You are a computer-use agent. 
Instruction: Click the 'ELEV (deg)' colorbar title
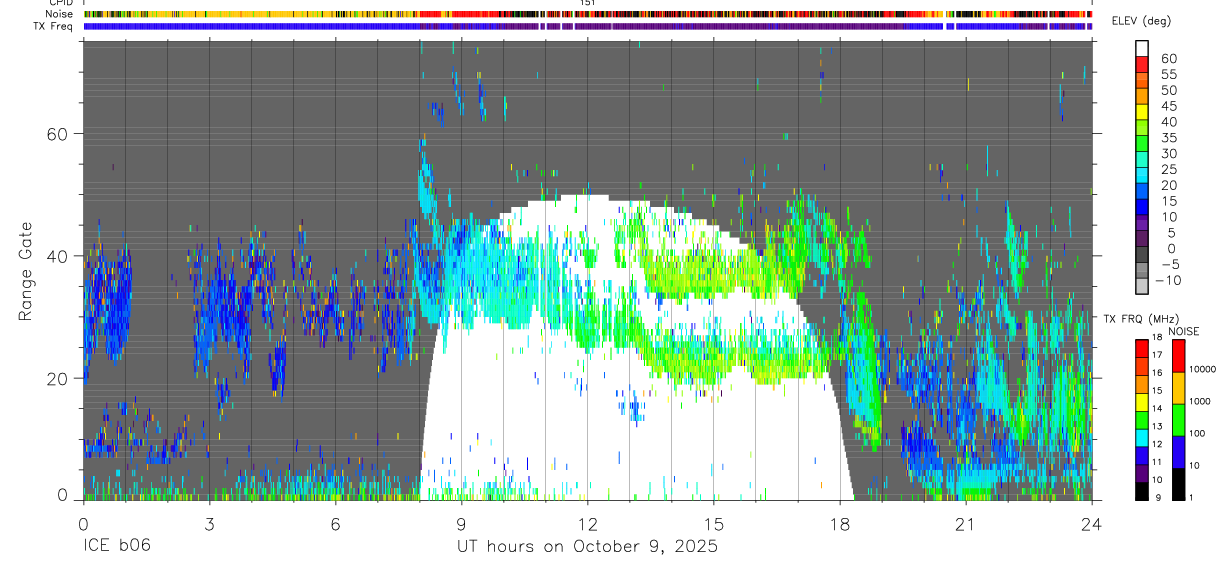click(x=1141, y=21)
